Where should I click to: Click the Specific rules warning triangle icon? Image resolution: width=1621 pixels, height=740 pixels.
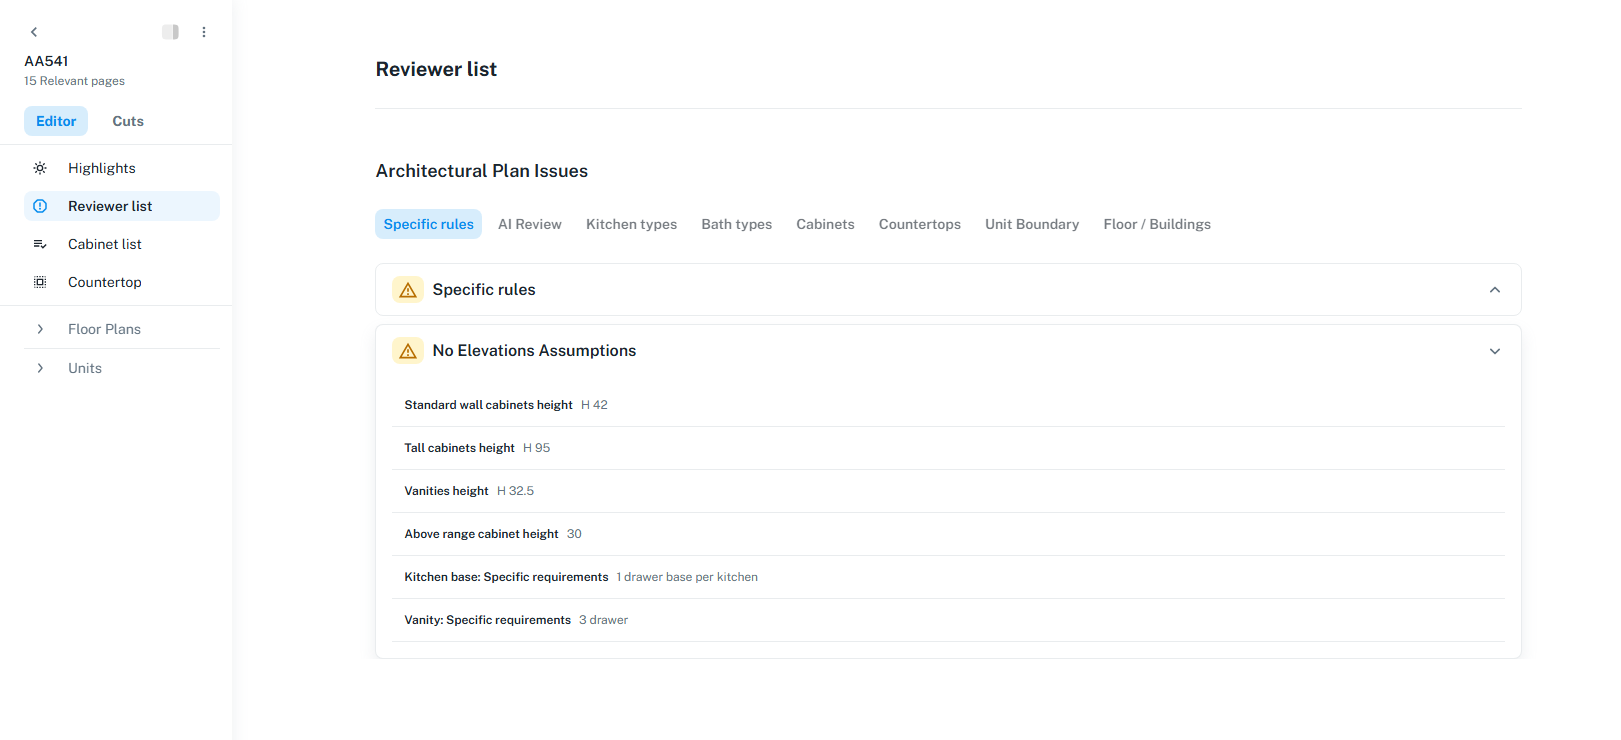point(408,290)
